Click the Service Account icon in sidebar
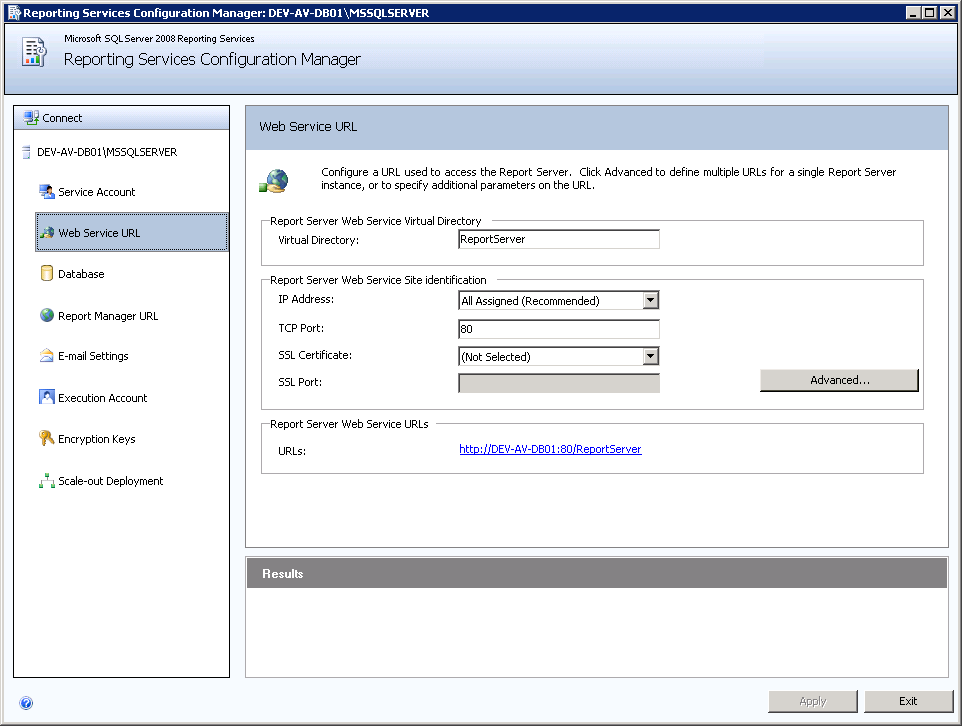This screenshot has height=726, width=962. coord(46,192)
